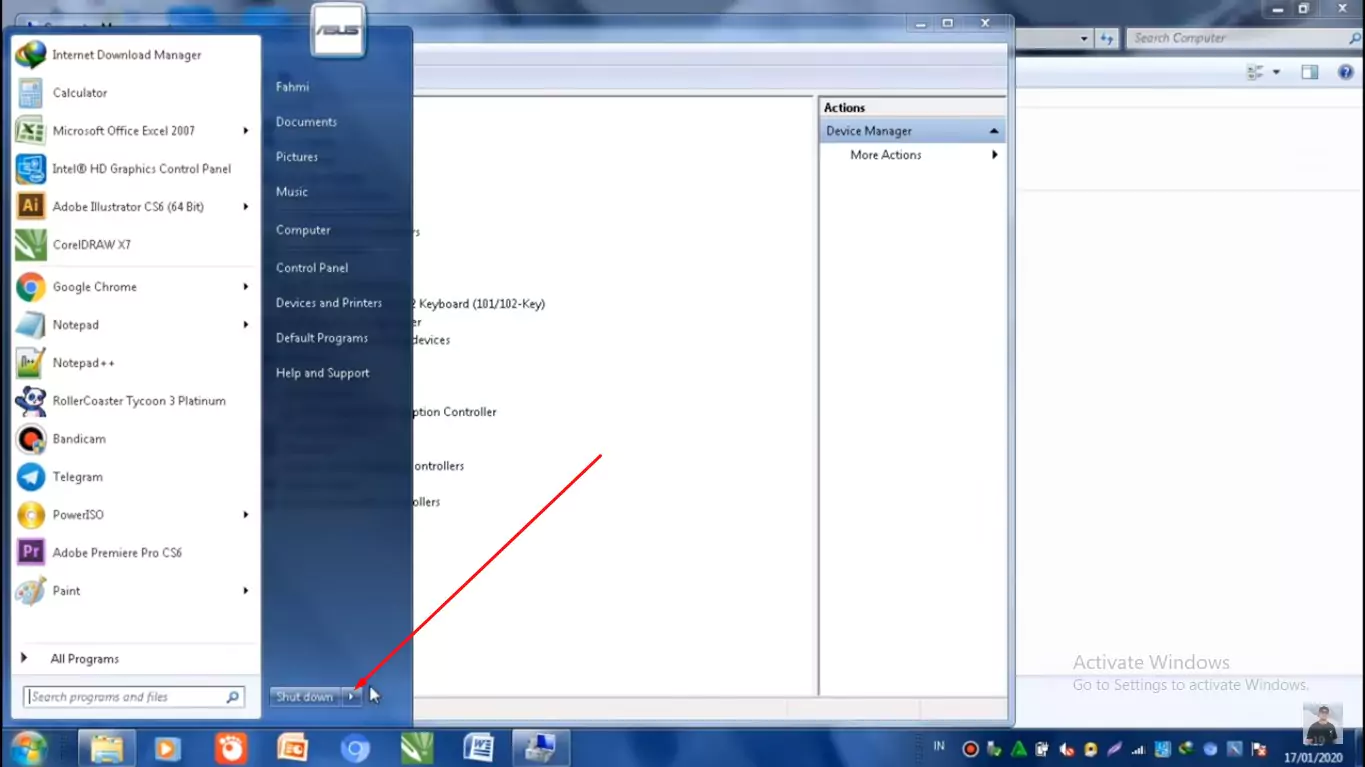Open the Explorer address bar dropdown arrow
Image resolution: width=1365 pixels, height=767 pixels.
click(1084, 39)
